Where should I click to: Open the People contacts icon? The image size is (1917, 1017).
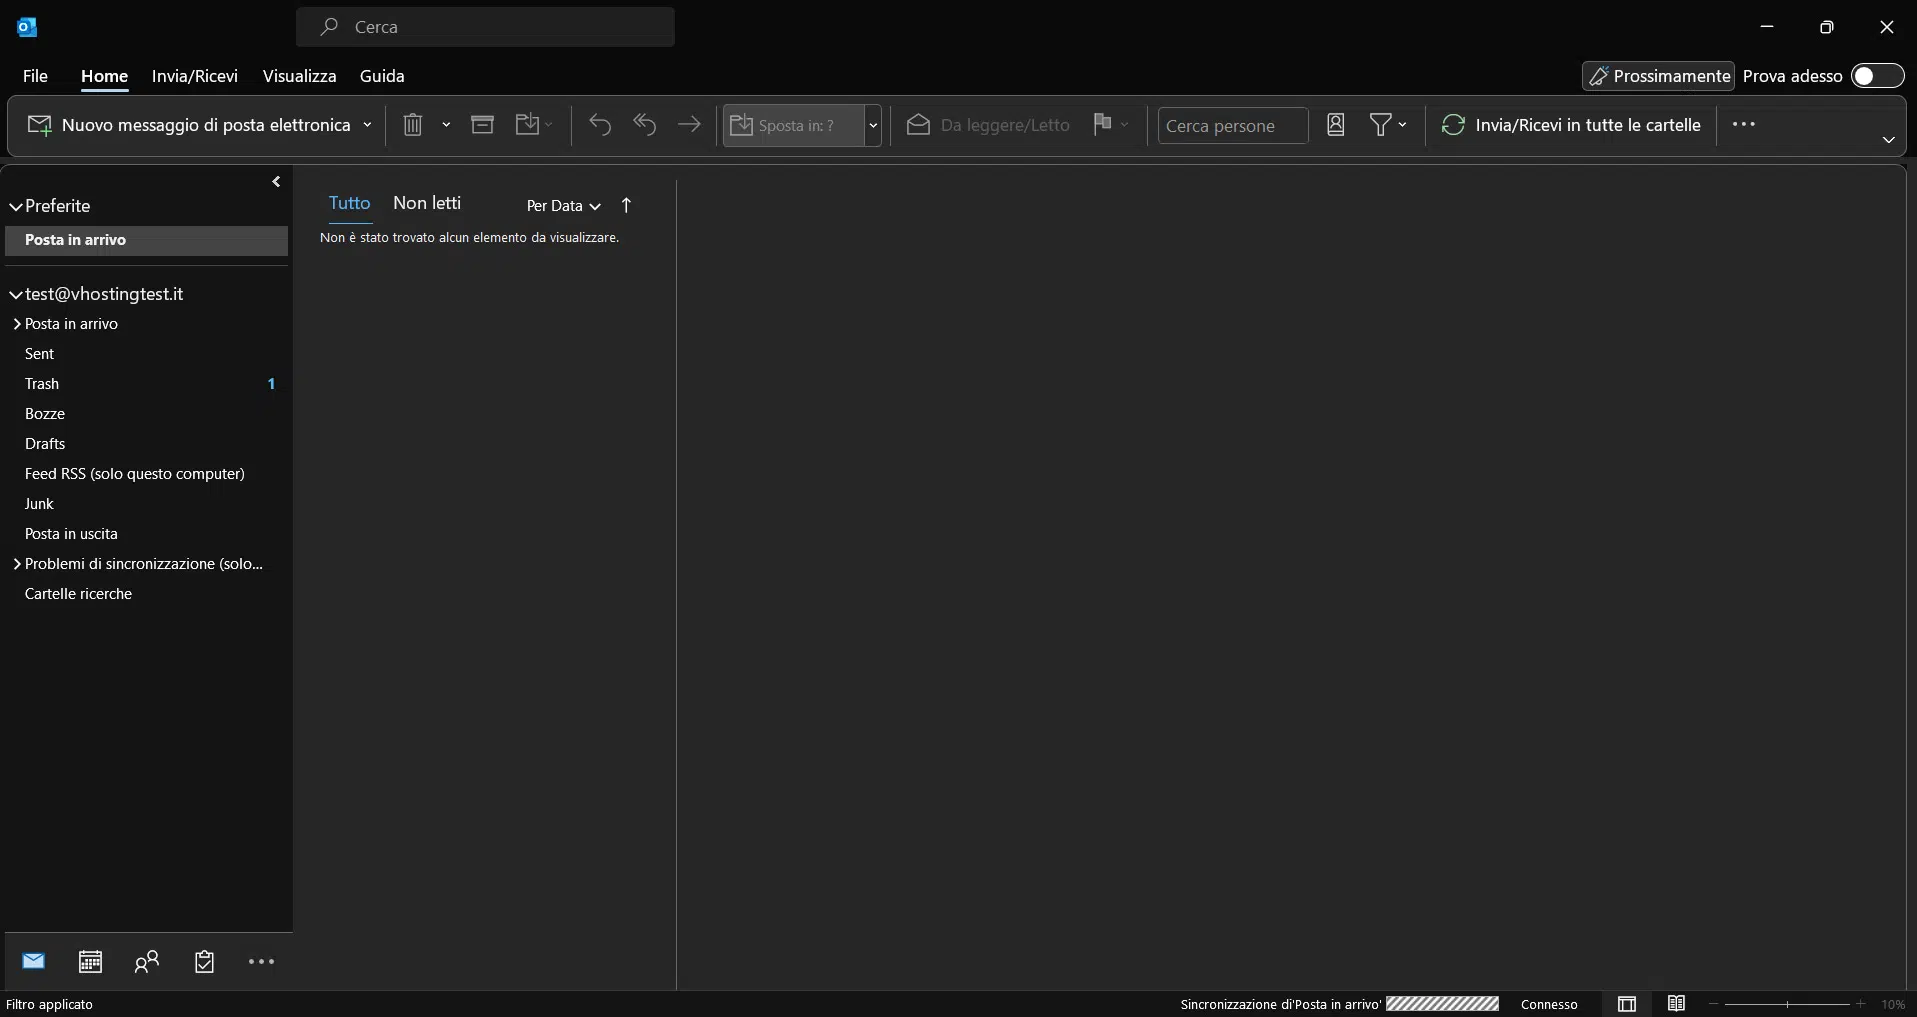pos(147,961)
